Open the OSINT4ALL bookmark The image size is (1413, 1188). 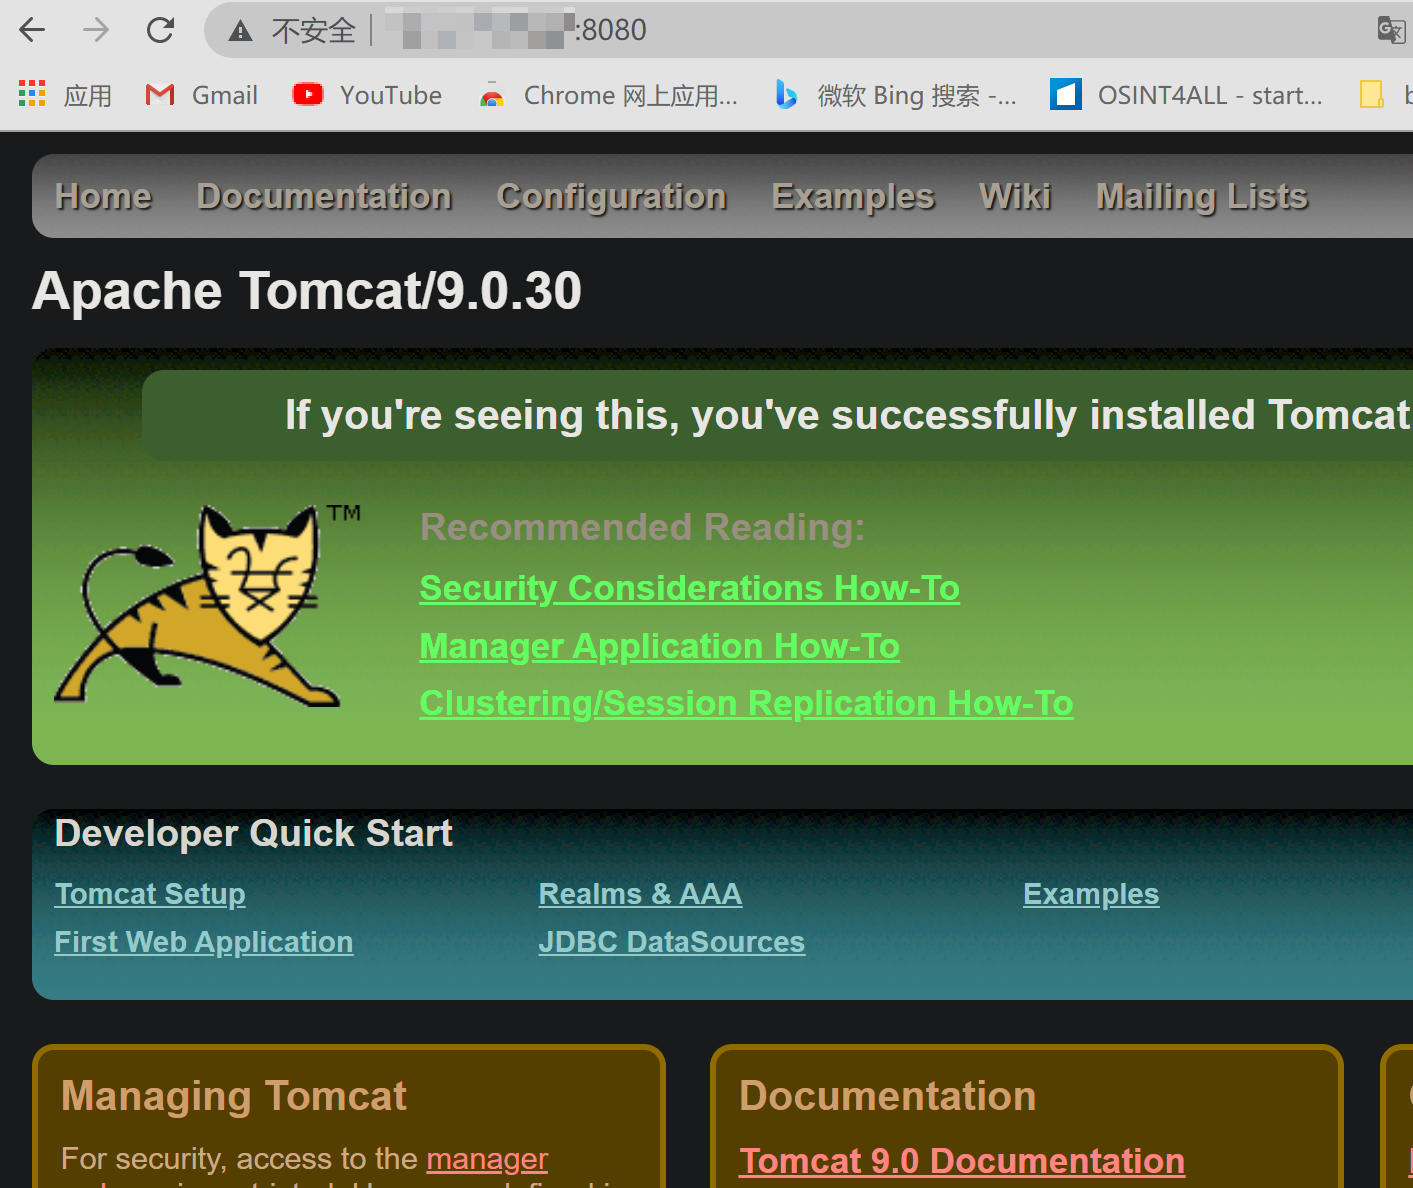point(1186,95)
